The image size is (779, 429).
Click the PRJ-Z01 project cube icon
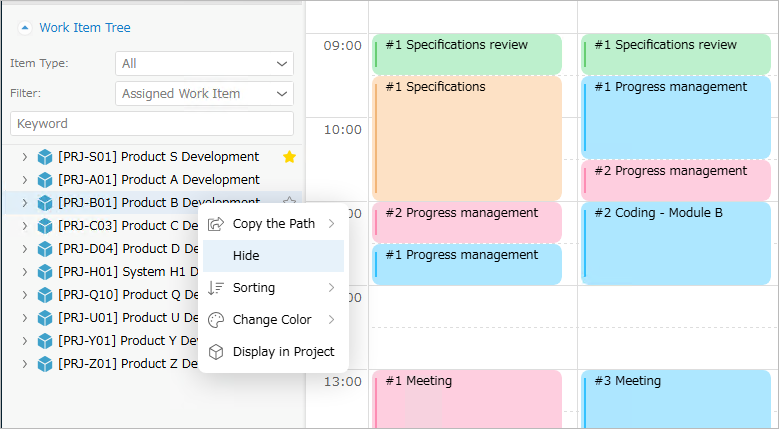coord(45,364)
